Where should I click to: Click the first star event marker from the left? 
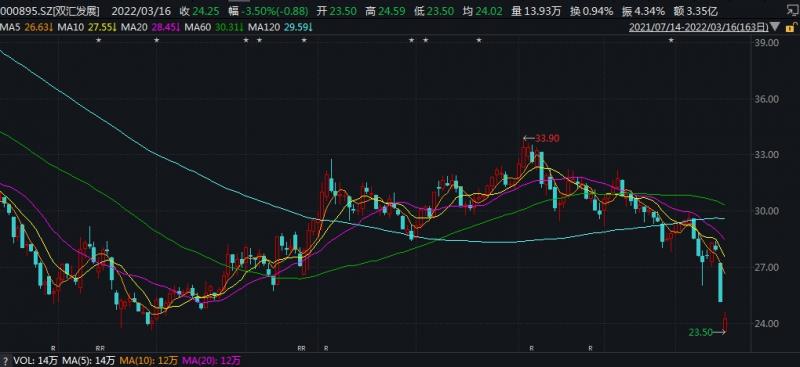(x=98, y=40)
